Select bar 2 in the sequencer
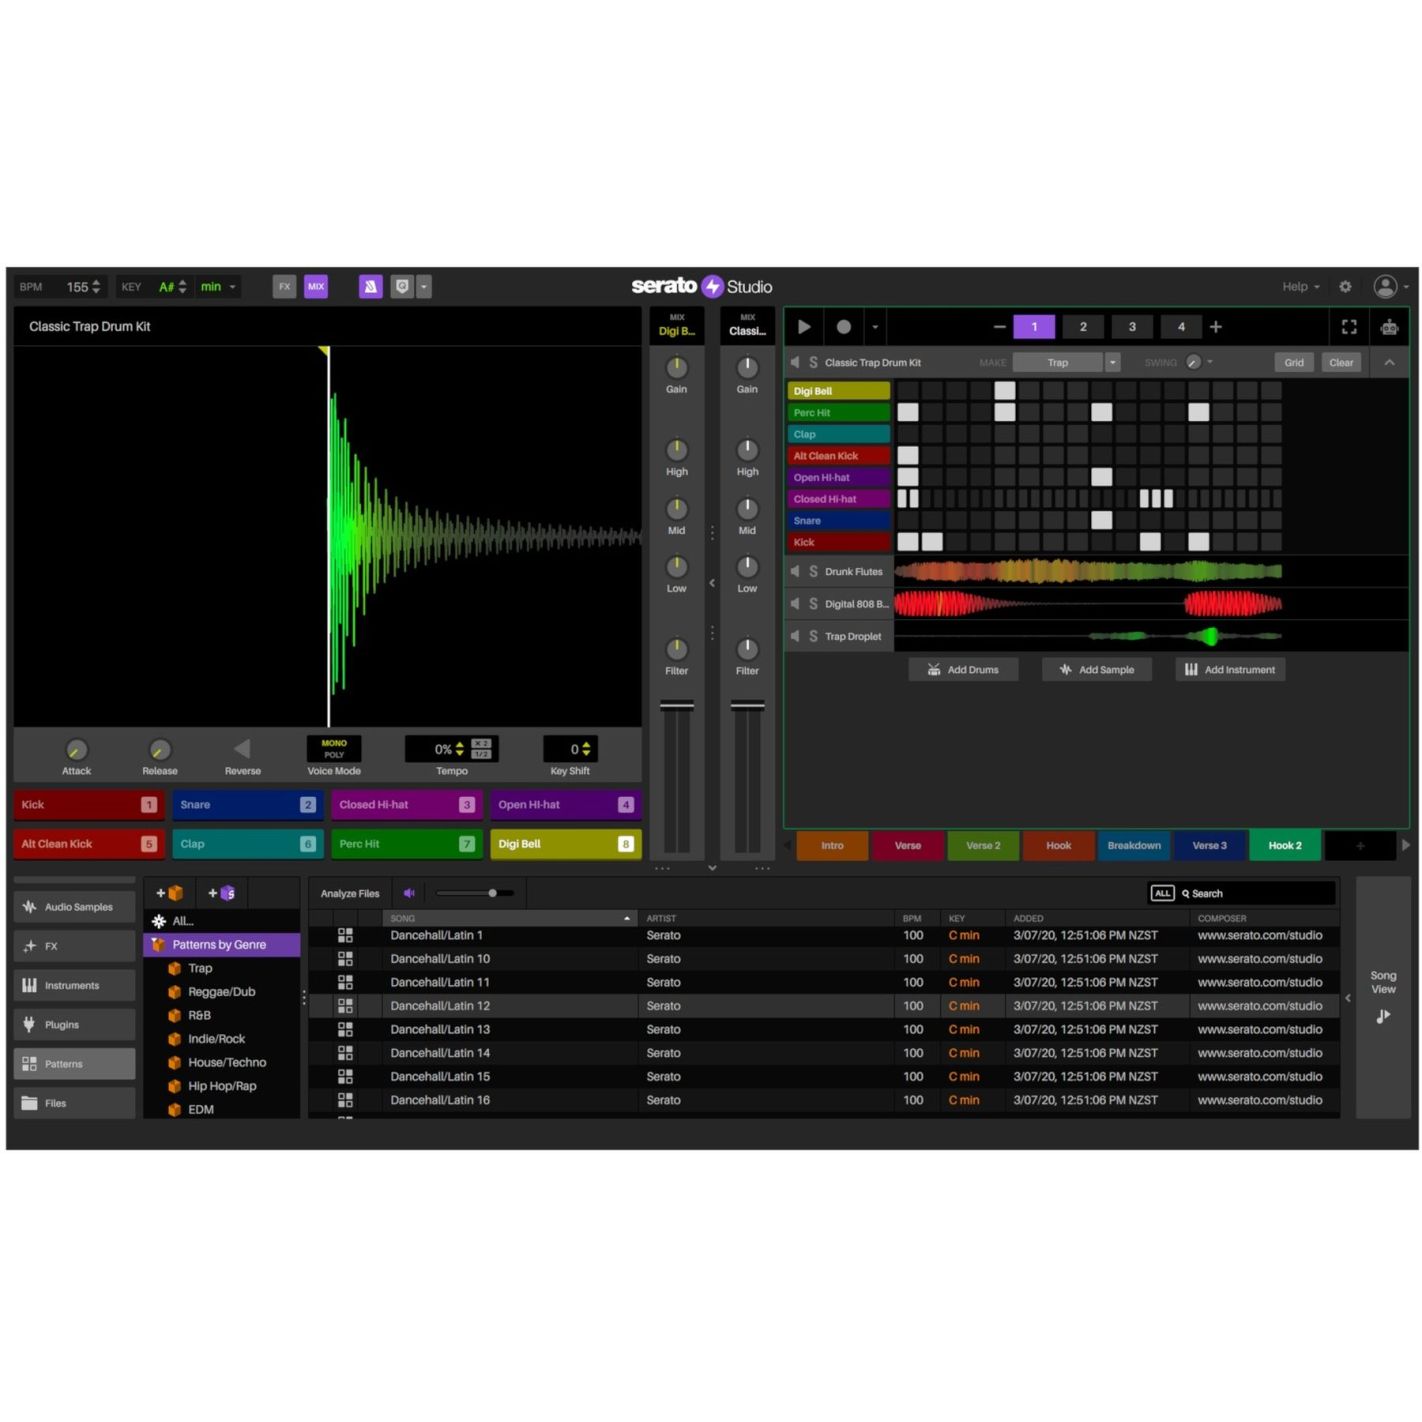The height and width of the screenshot is (1422, 1422). click(1083, 327)
